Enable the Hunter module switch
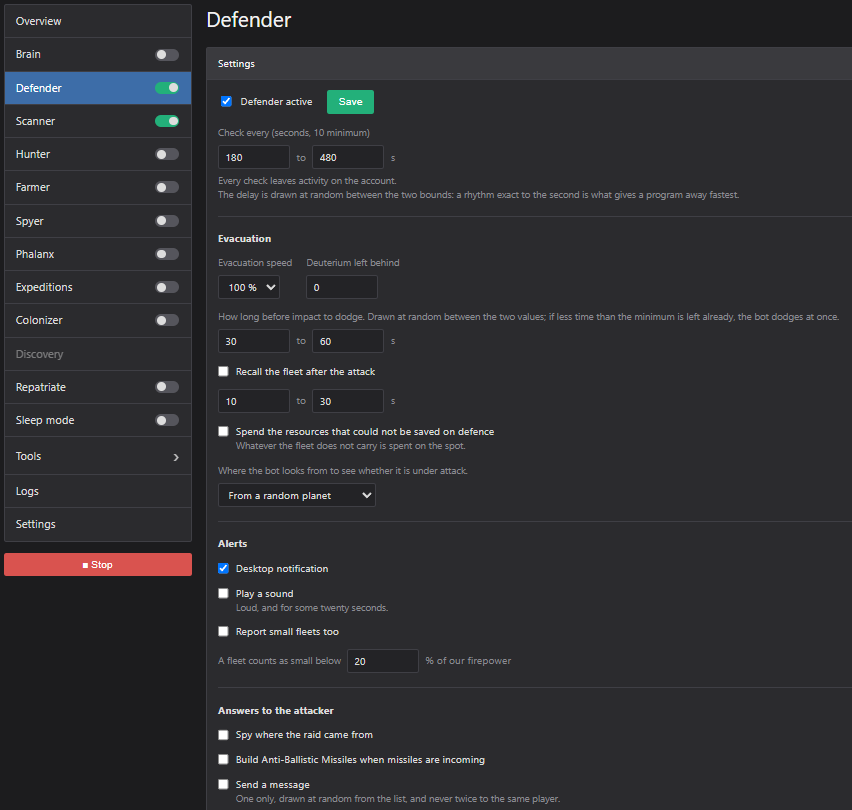Screen dimensions: 852x810 [x=167, y=154]
